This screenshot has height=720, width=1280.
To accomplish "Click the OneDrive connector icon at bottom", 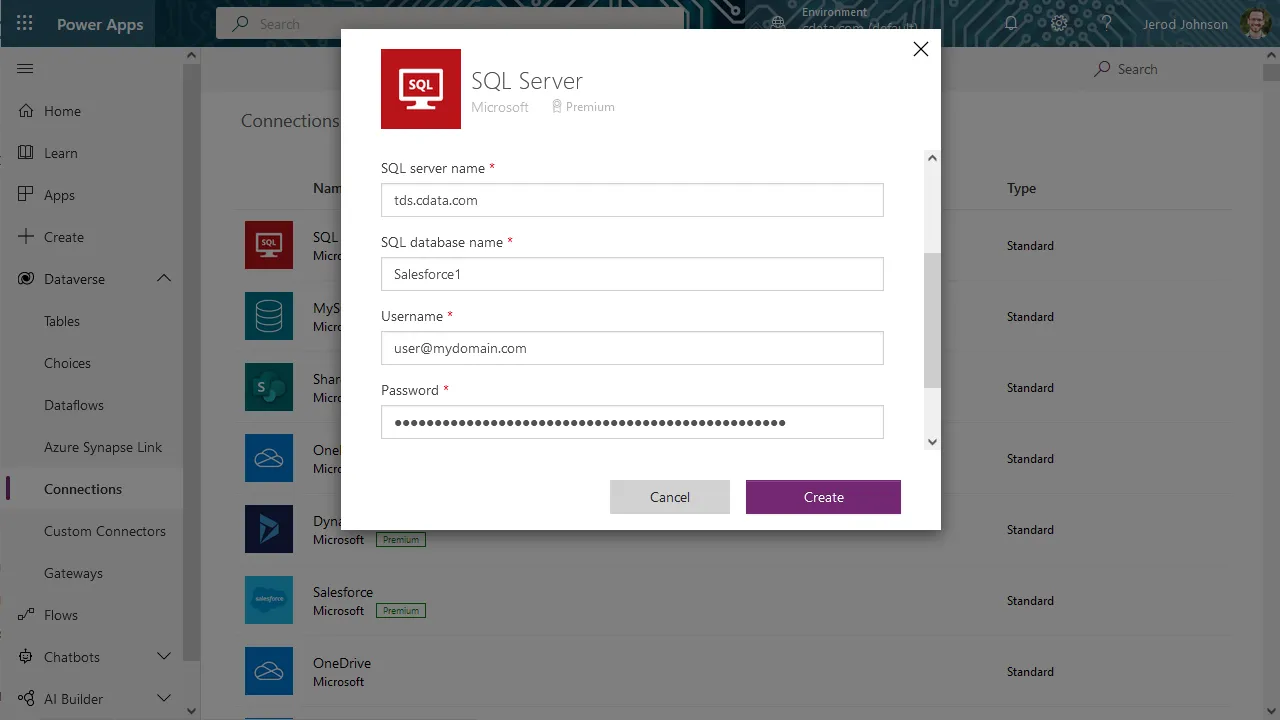I will (x=269, y=671).
